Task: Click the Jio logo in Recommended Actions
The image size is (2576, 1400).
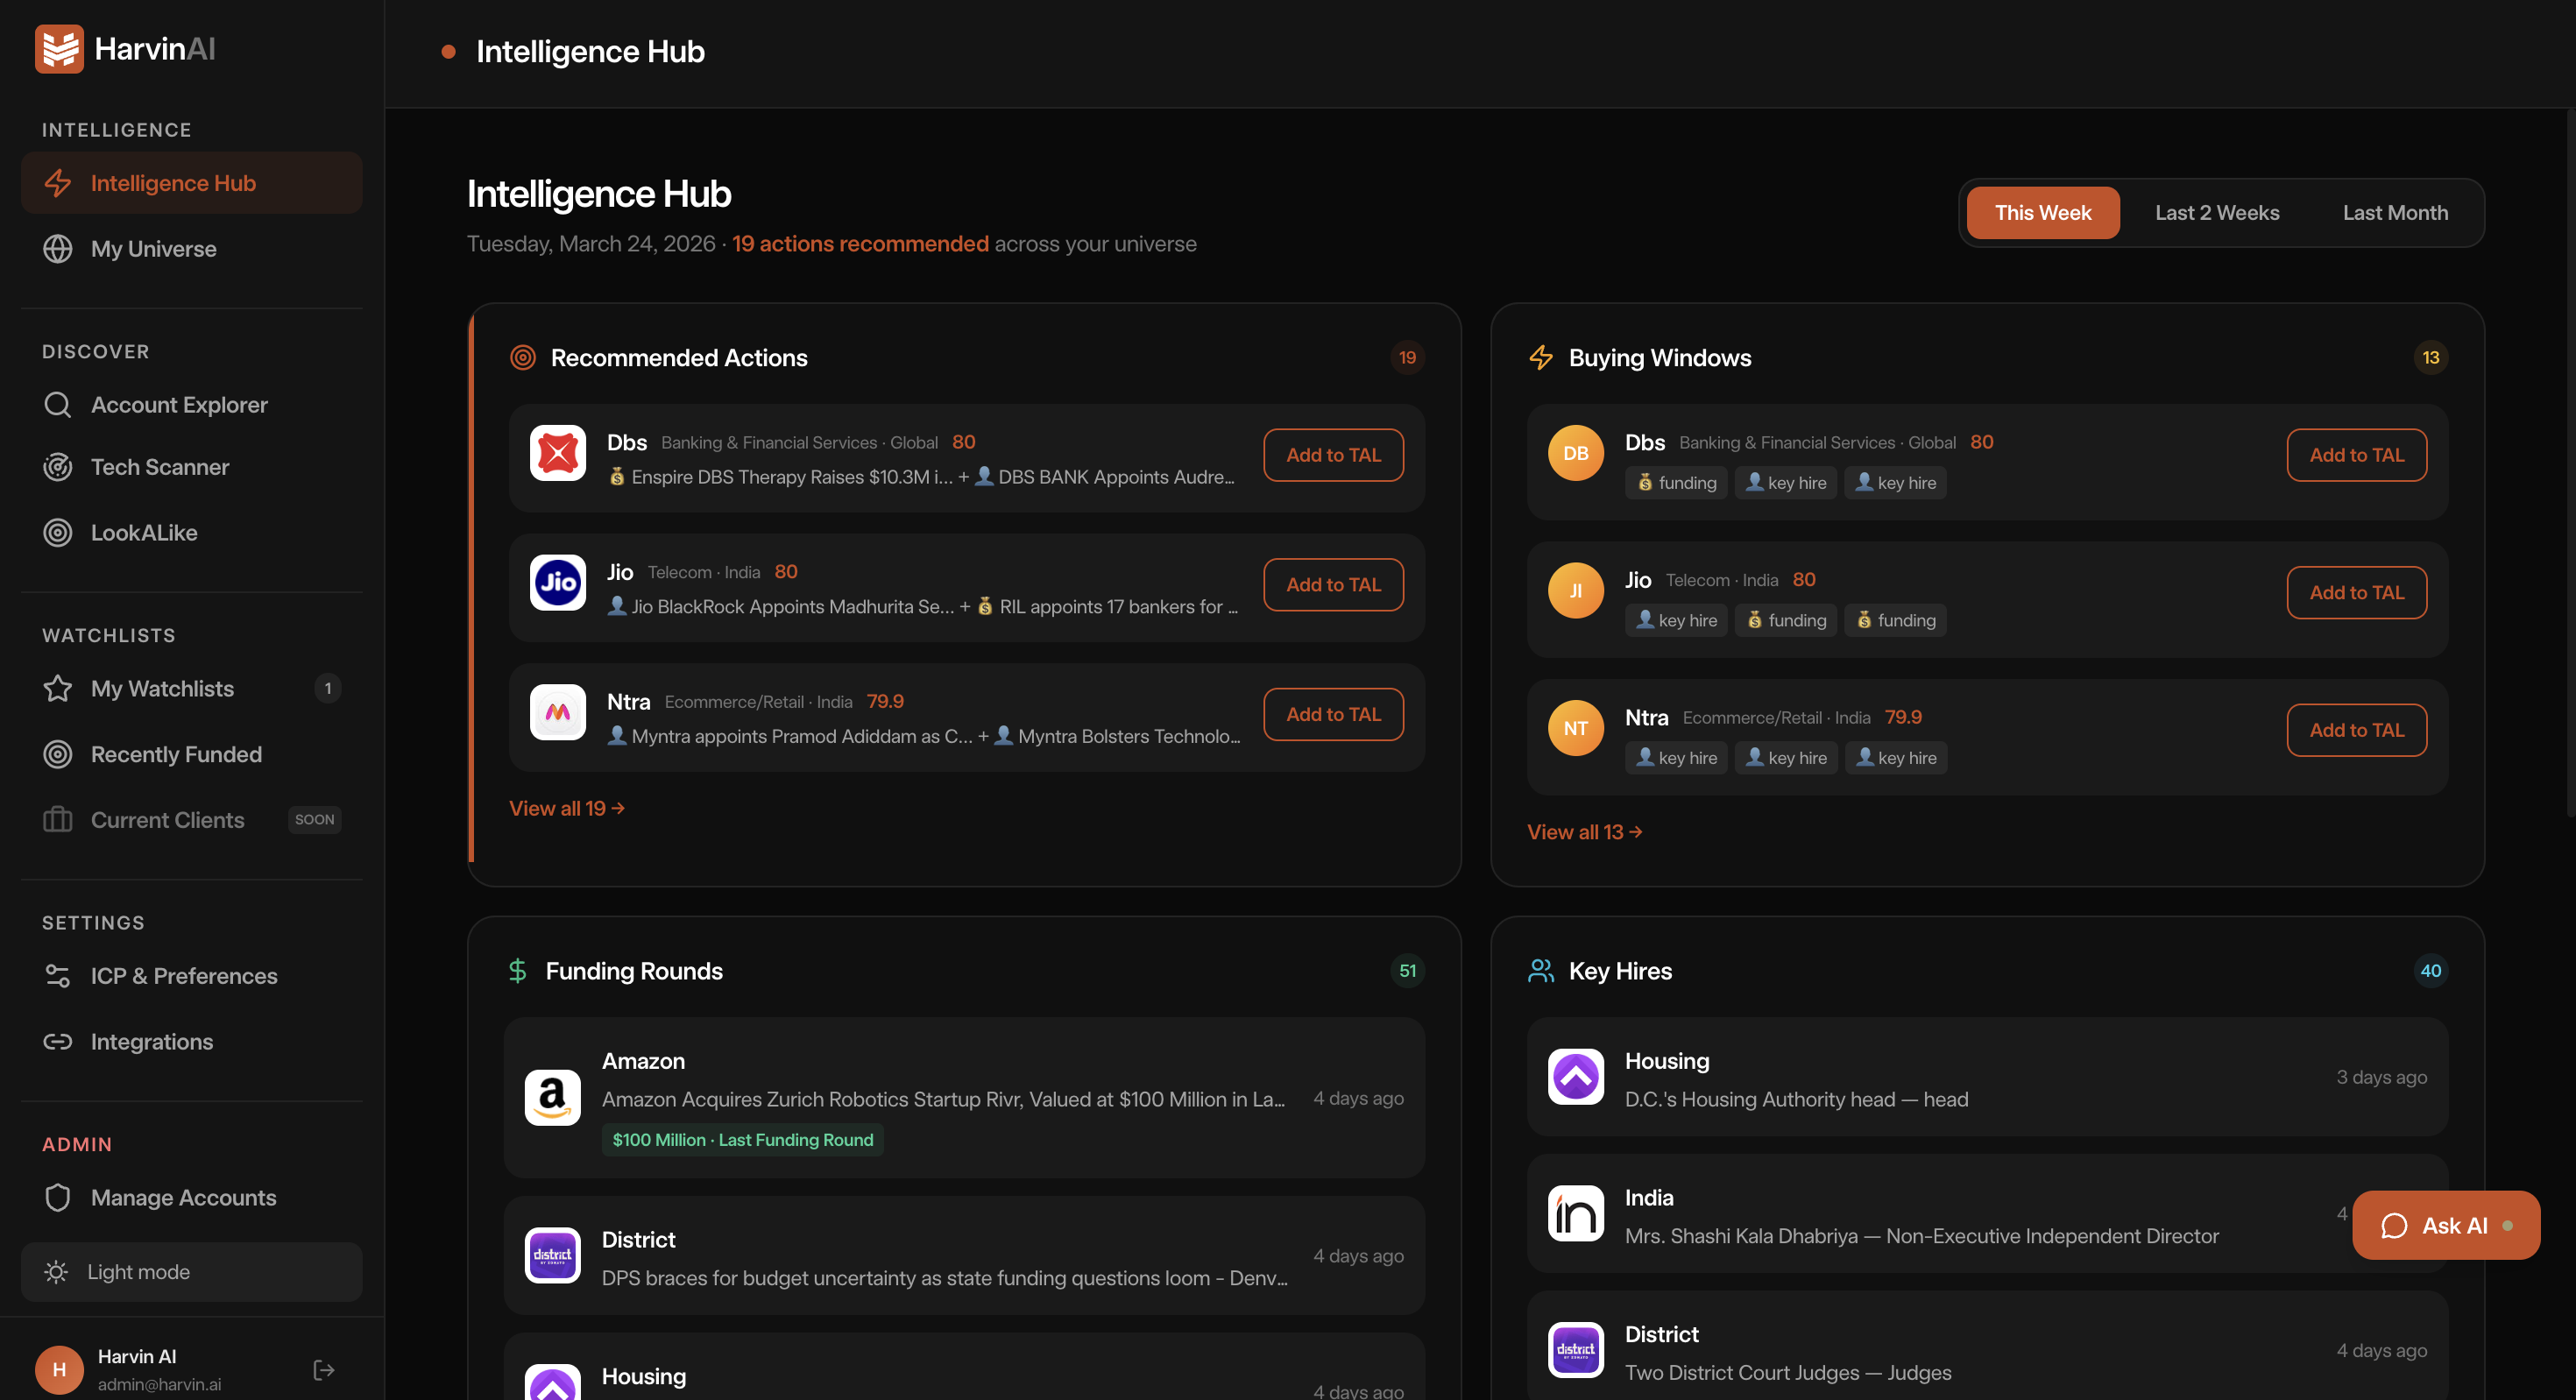Action: (558, 583)
